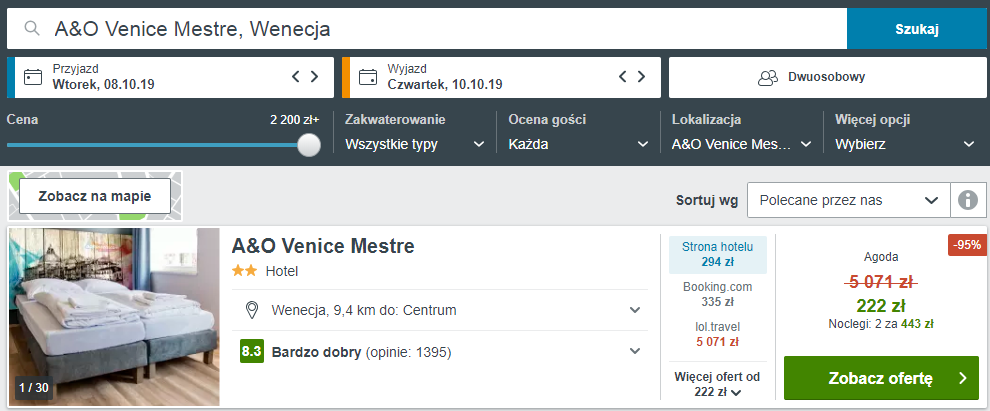Click the 8.3 rating badge
990x411 pixels.
[x=251, y=352]
